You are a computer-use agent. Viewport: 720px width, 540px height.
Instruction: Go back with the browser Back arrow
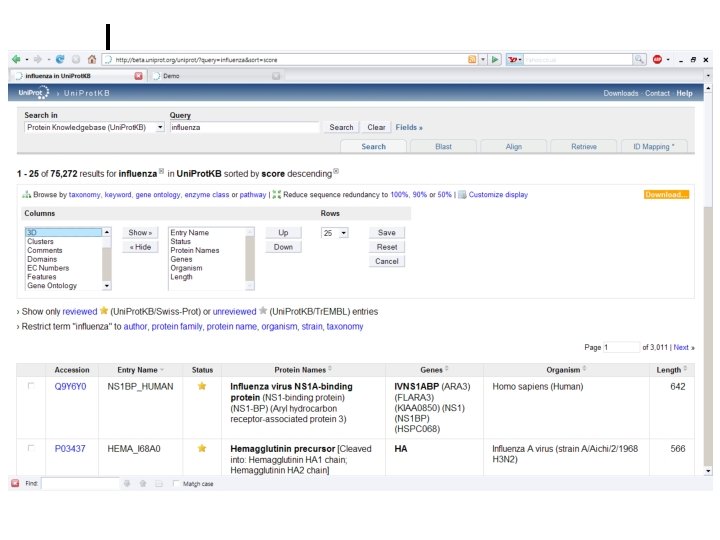[x=17, y=59]
